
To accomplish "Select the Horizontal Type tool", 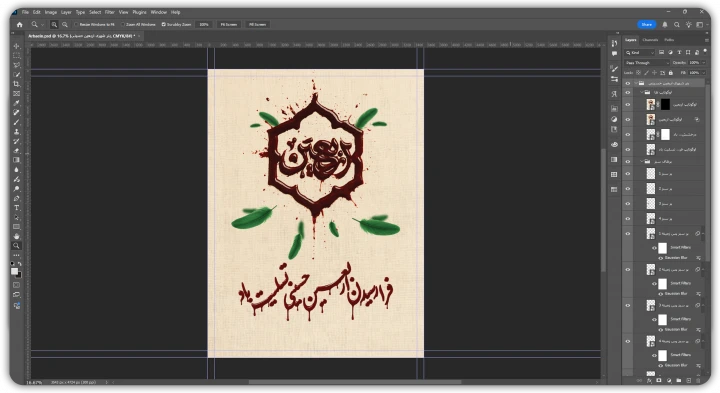I will (x=17, y=208).
